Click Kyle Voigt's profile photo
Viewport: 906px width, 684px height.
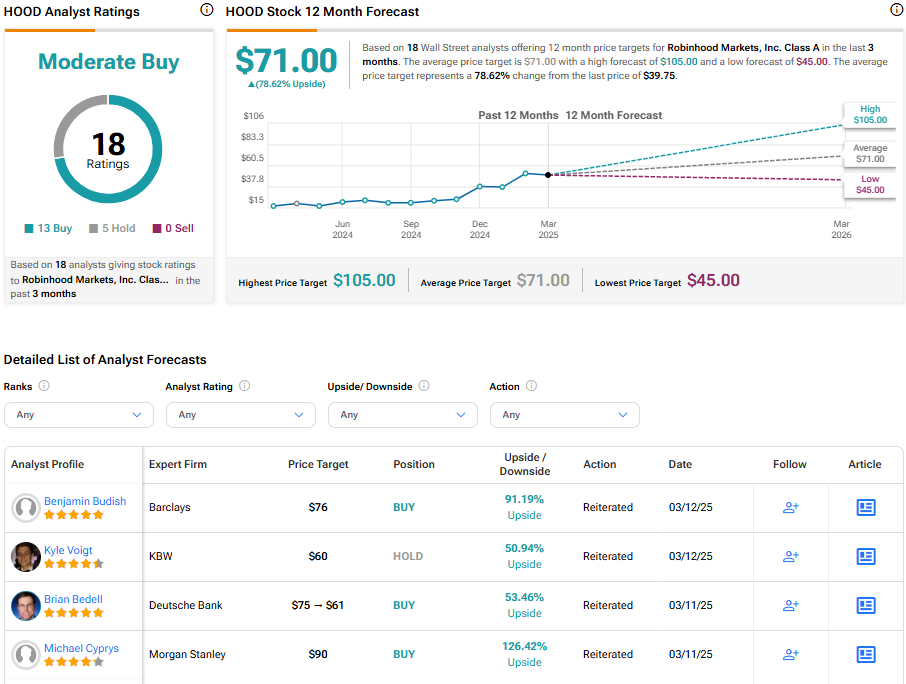pyautogui.click(x=26, y=557)
